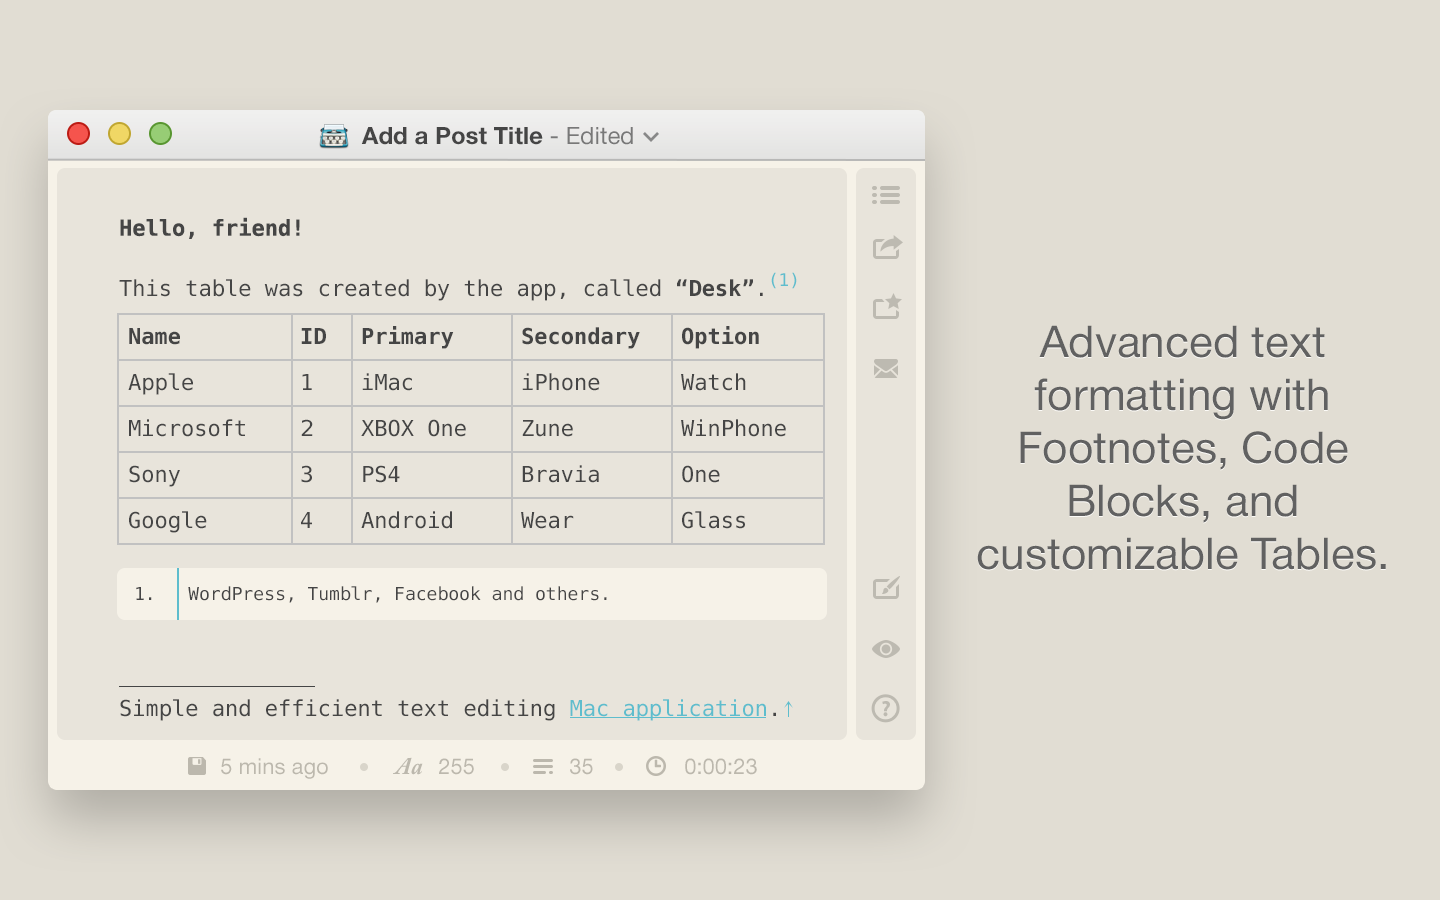Viewport: 1440px width, 900px height.
Task: Click the Glass table cell
Action: (748, 521)
